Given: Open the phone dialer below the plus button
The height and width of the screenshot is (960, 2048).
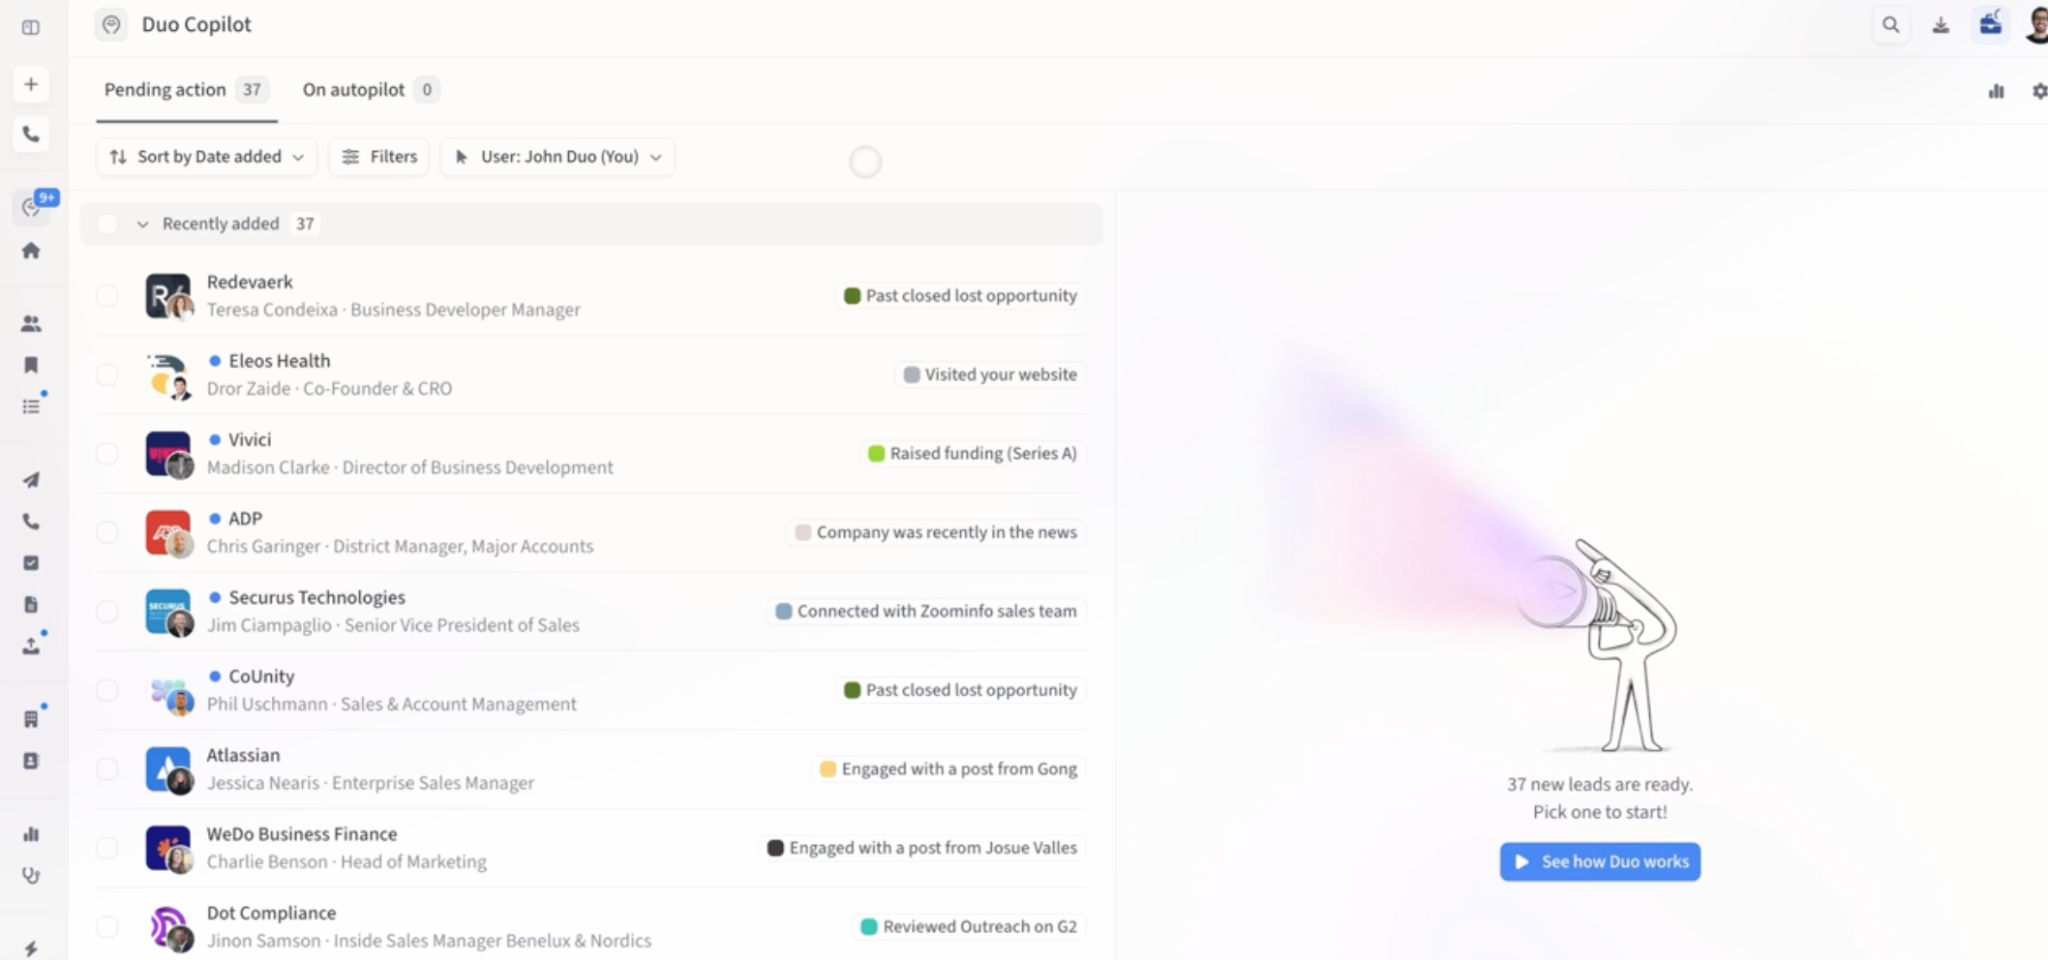Looking at the screenshot, I should point(31,134).
